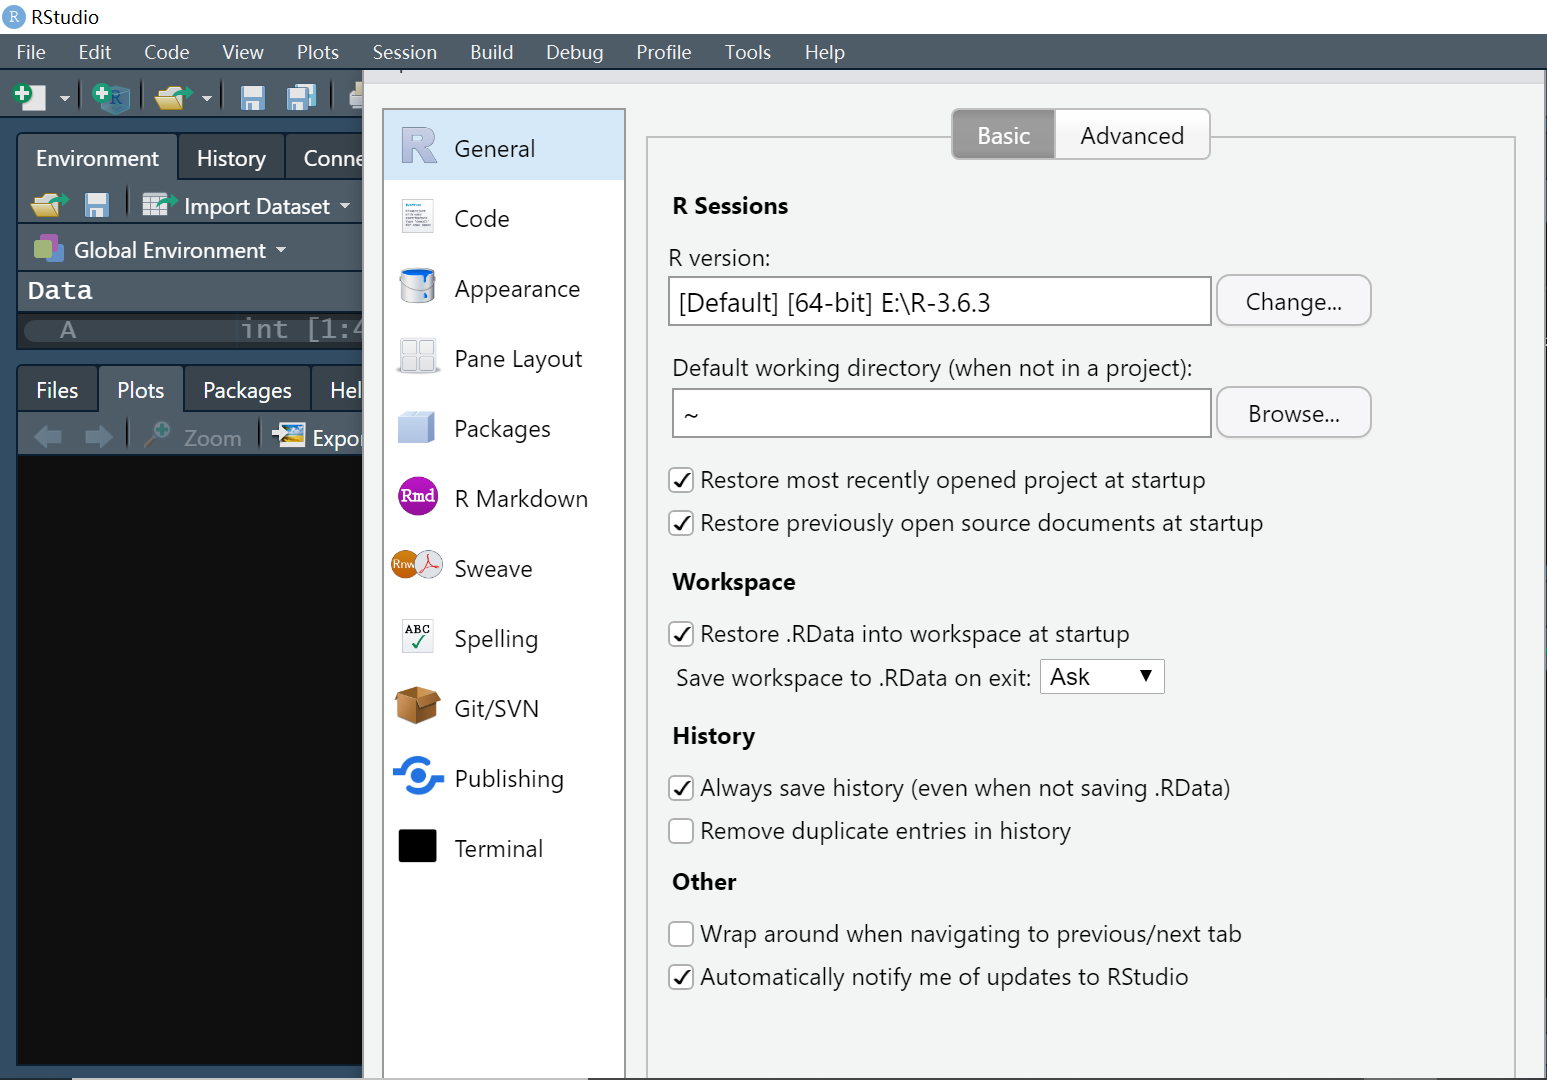This screenshot has height=1080, width=1547.
Task: Open Pane Layout options
Action: point(504,358)
